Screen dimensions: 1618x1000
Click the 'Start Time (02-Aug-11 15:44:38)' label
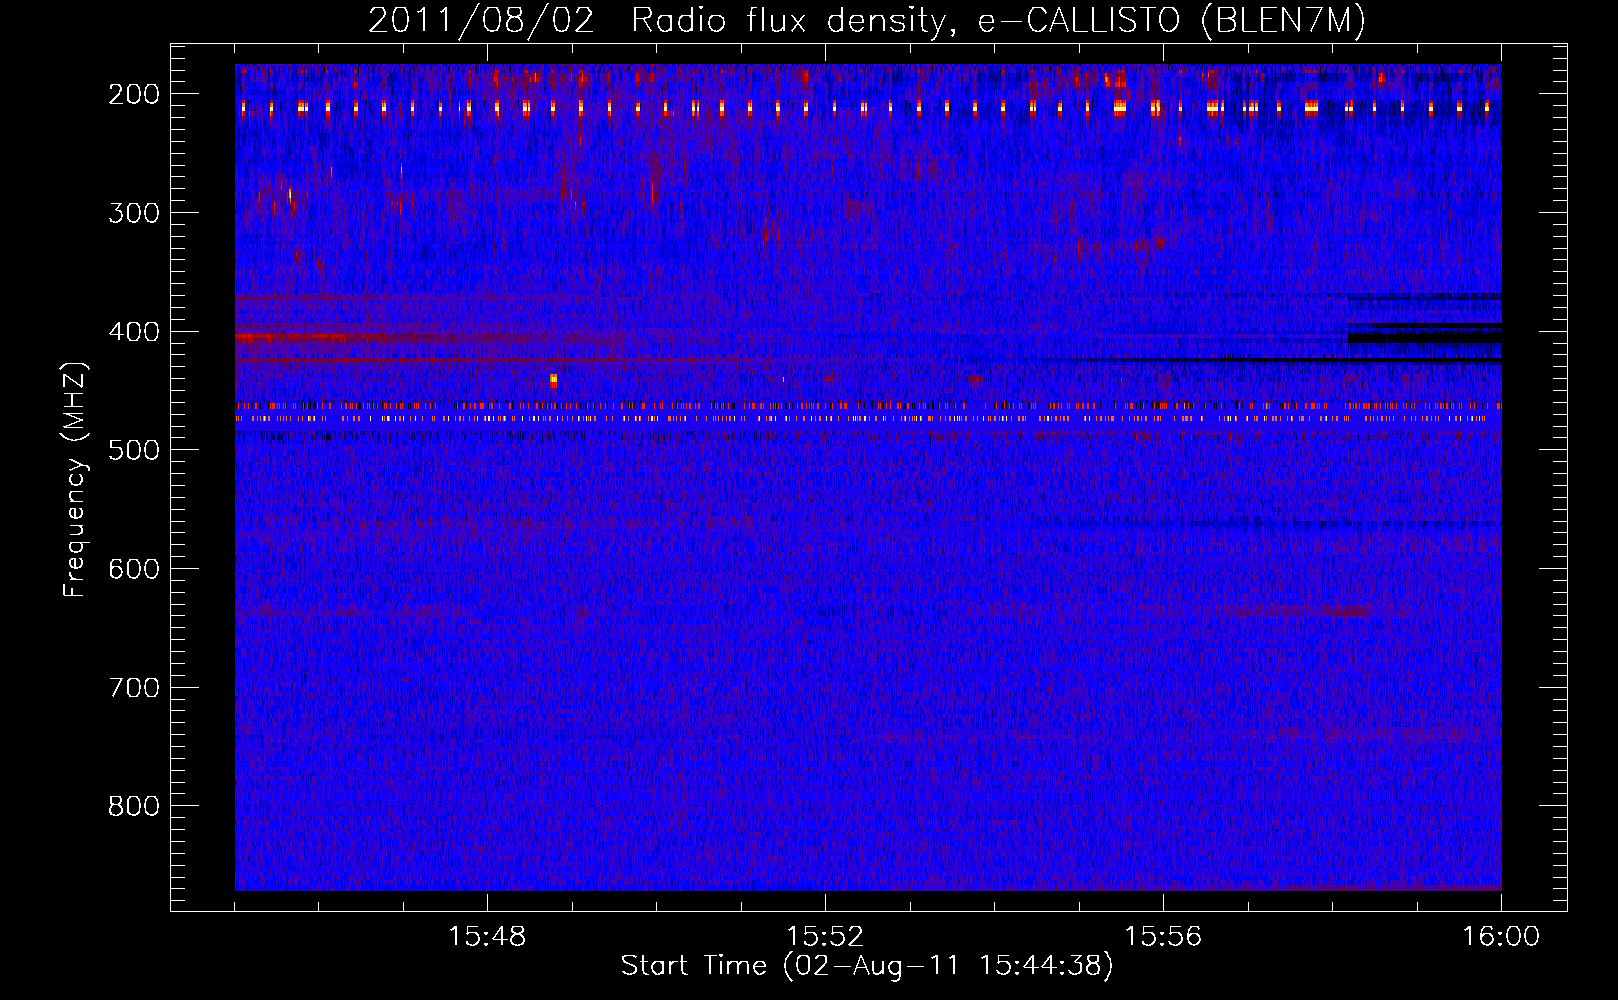pyautogui.click(x=867, y=966)
